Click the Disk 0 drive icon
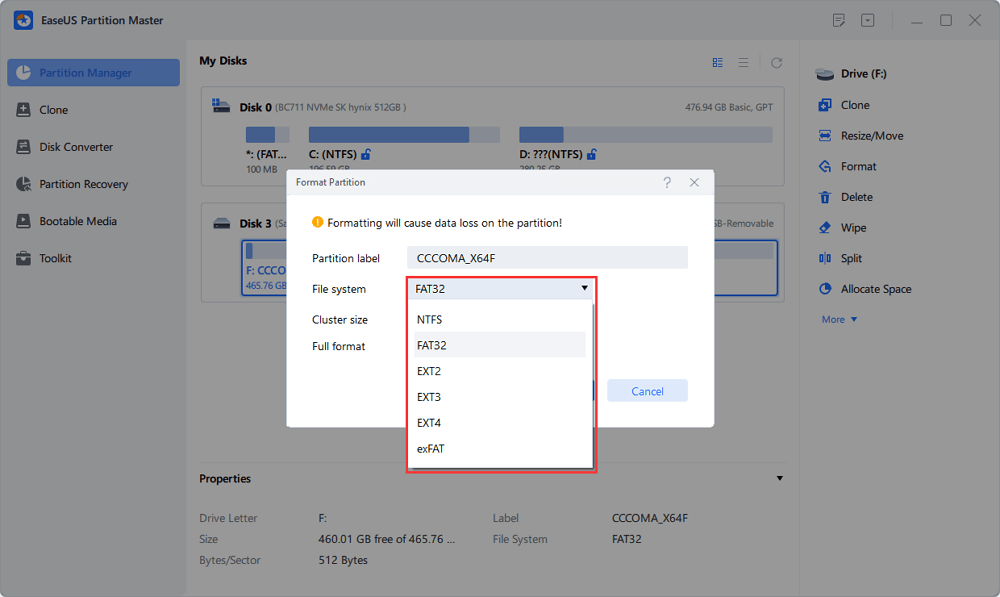Screen dimensions: 1000x597 click(221, 106)
